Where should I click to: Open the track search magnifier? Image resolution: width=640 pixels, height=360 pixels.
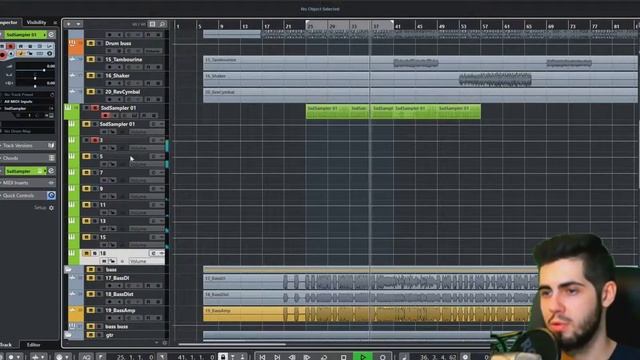click(162, 24)
